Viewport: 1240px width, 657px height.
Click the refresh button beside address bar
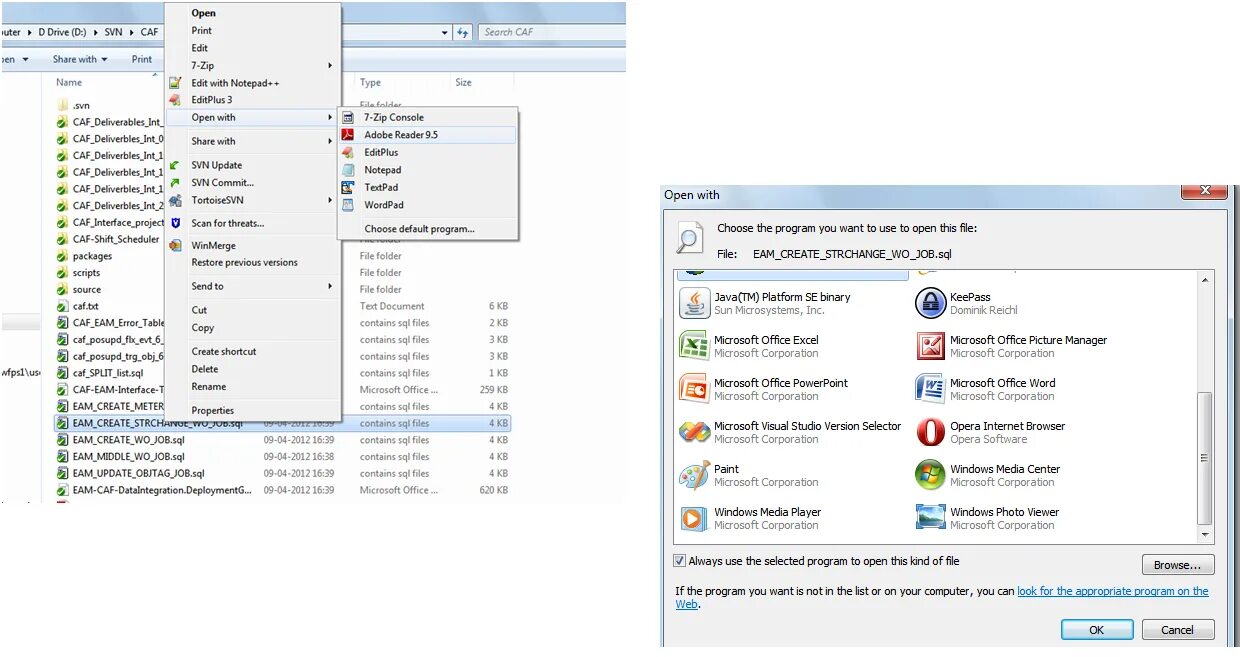click(x=462, y=32)
